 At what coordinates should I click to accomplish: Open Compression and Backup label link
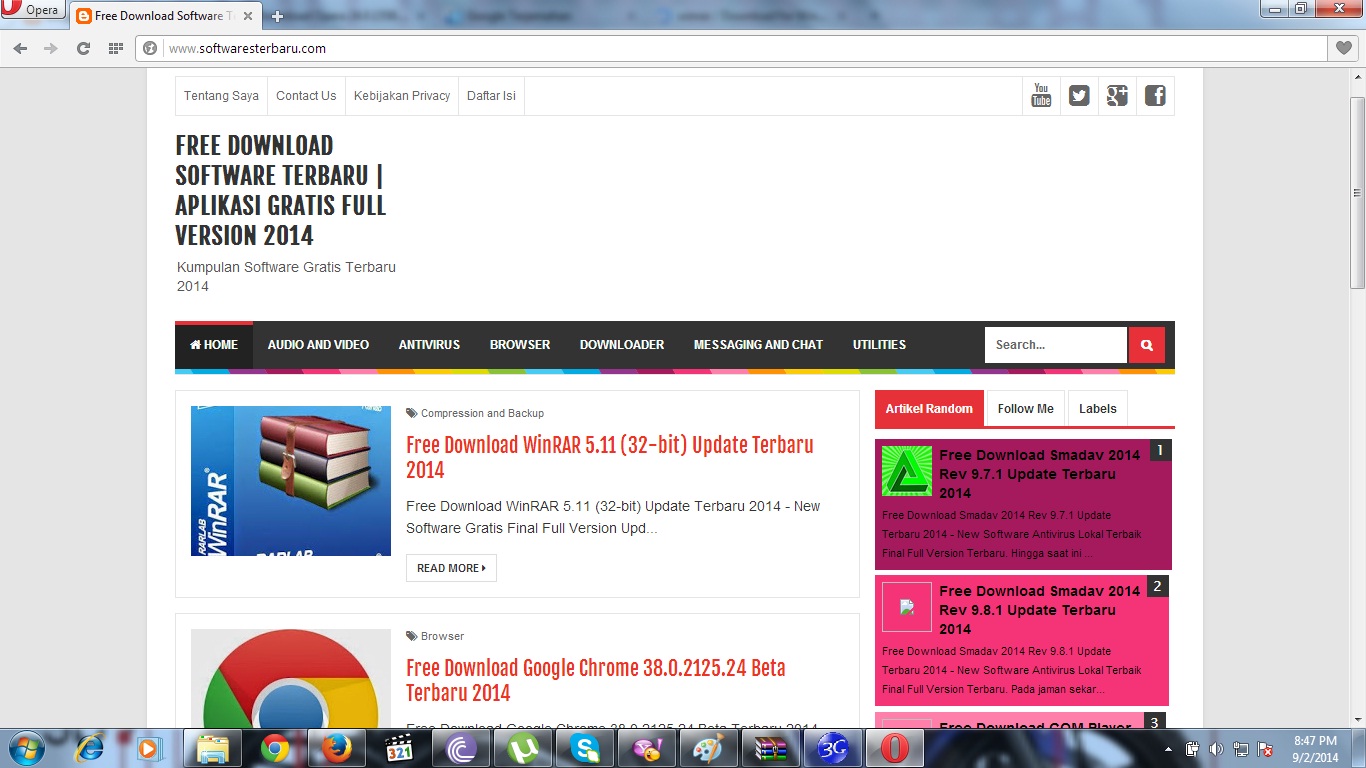[482, 413]
